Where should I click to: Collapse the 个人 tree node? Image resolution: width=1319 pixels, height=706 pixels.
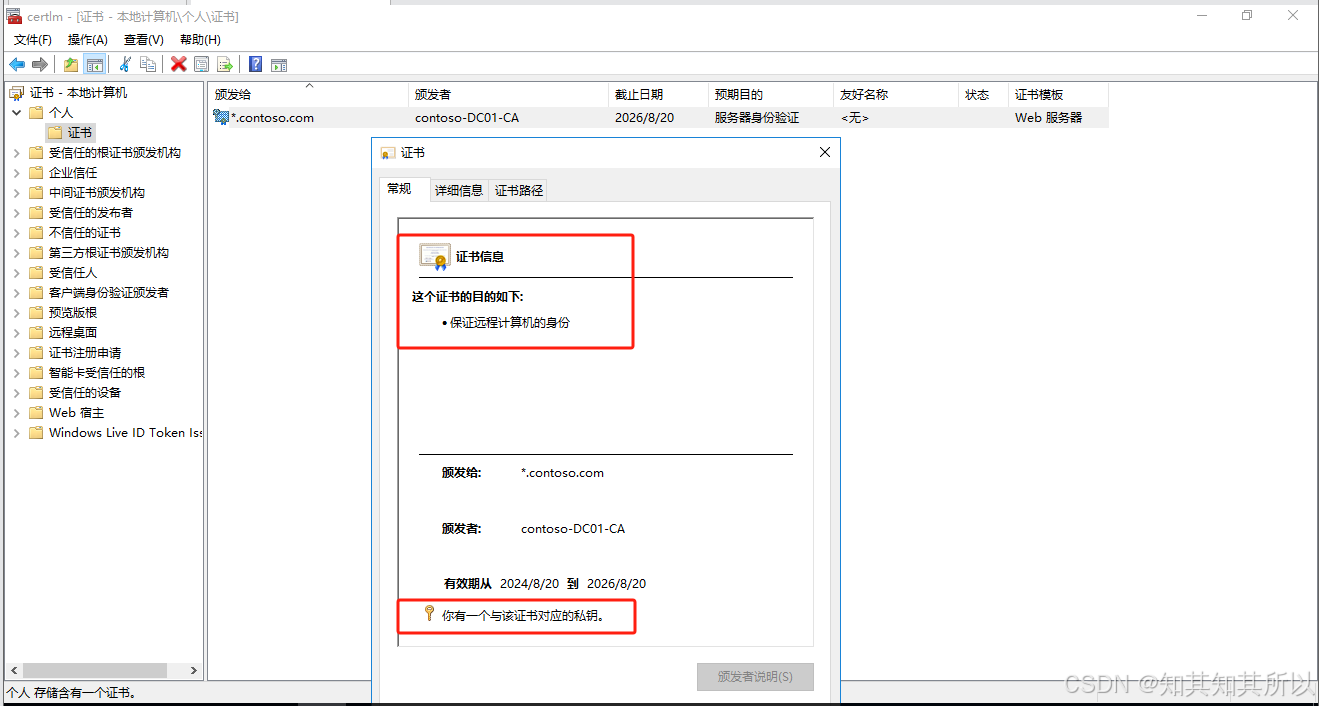point(17,113)
